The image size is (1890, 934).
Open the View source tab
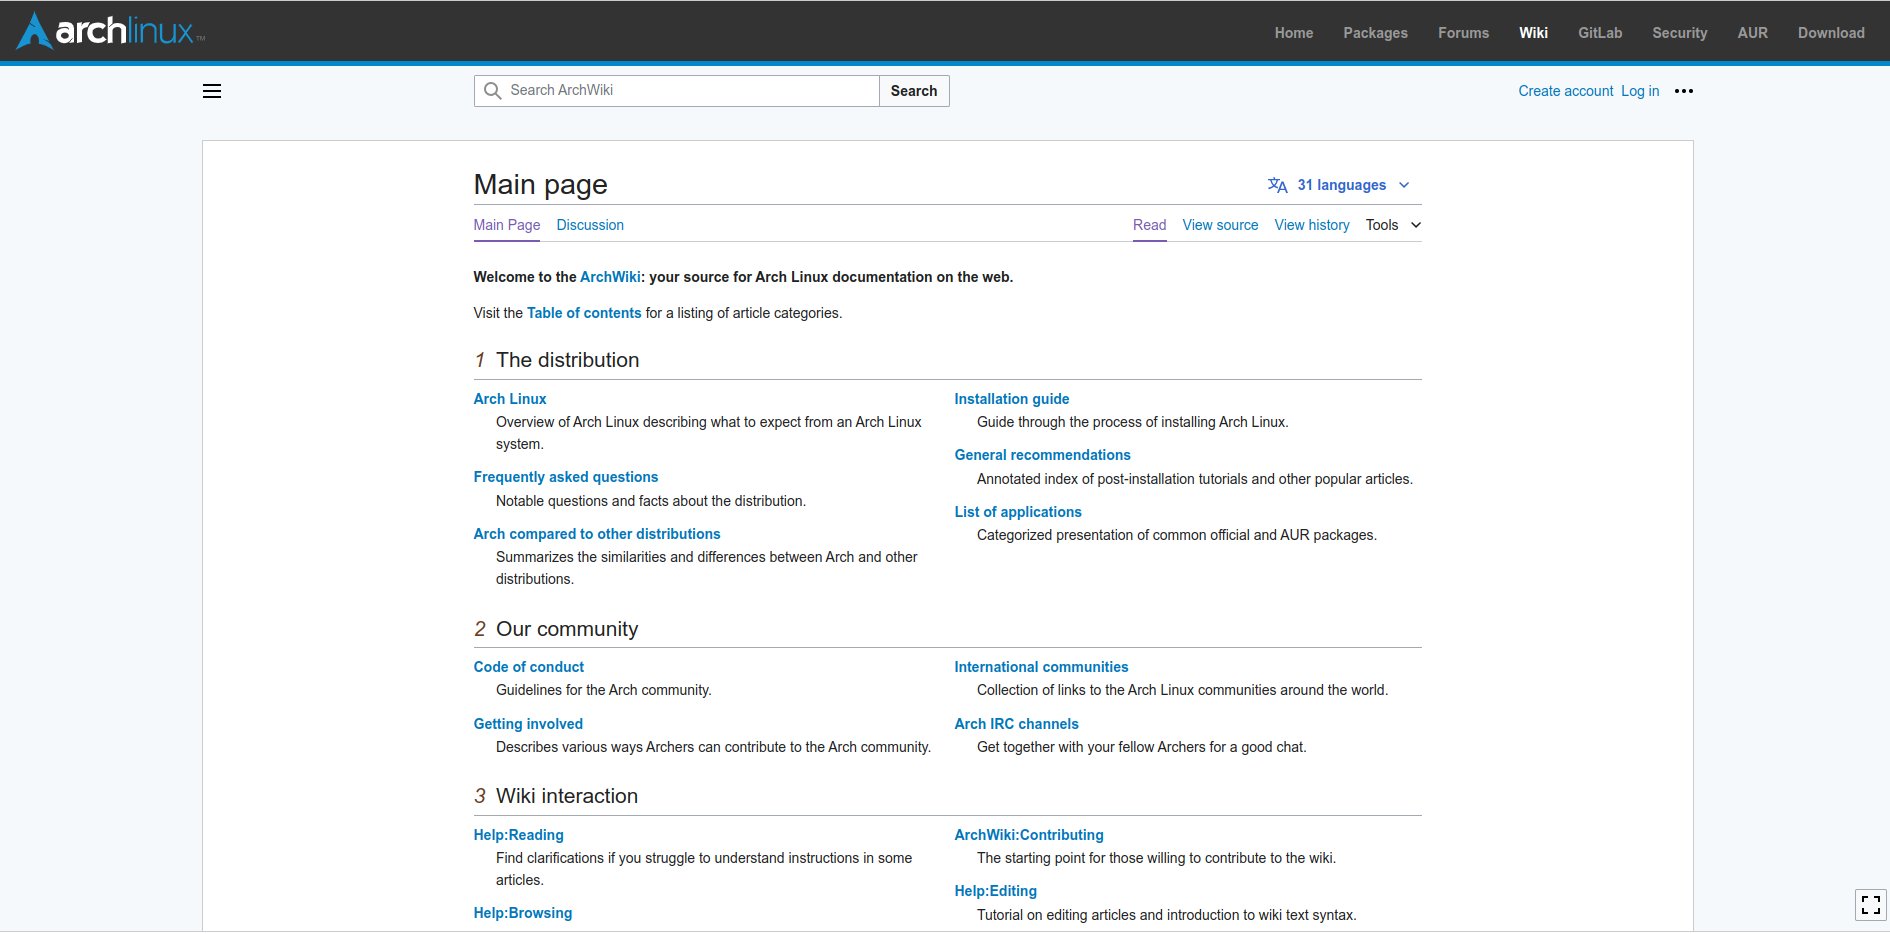(1220, 225)
